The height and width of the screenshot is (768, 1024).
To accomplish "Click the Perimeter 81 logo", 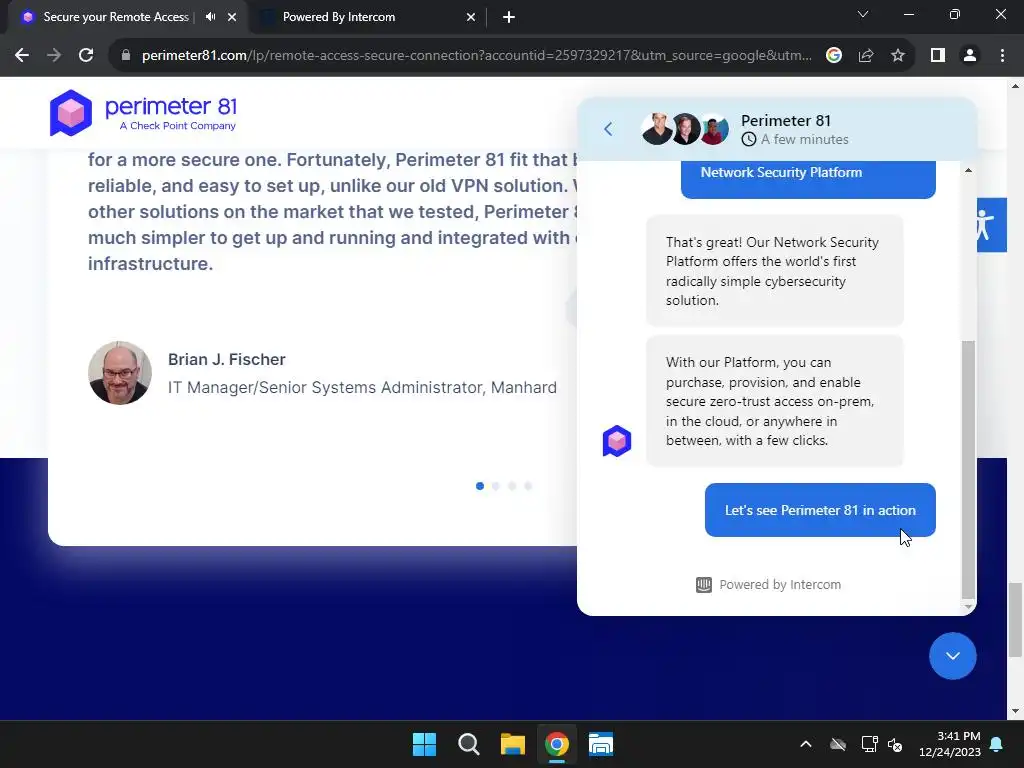I will 143,113.
